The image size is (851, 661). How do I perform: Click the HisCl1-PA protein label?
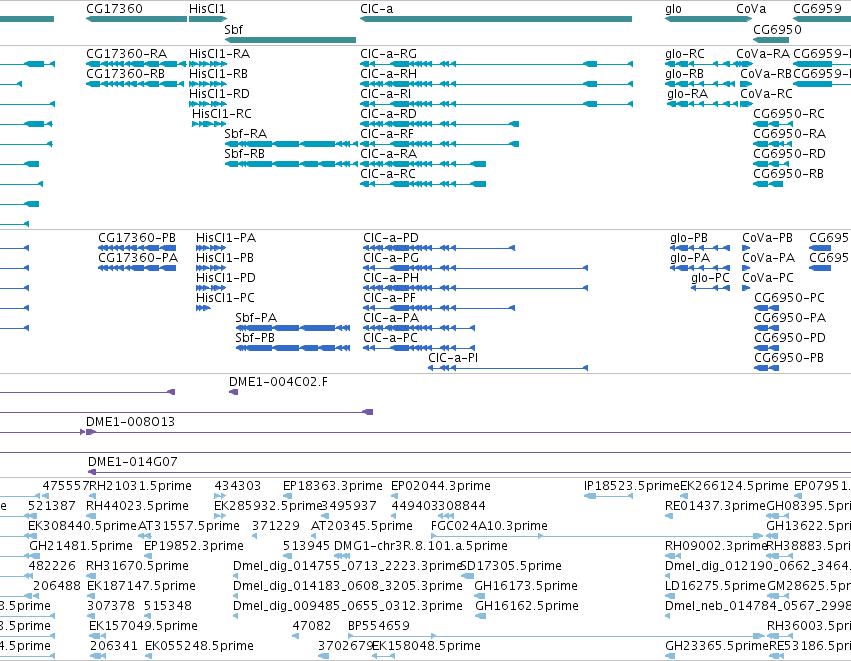tap(226, 238)
